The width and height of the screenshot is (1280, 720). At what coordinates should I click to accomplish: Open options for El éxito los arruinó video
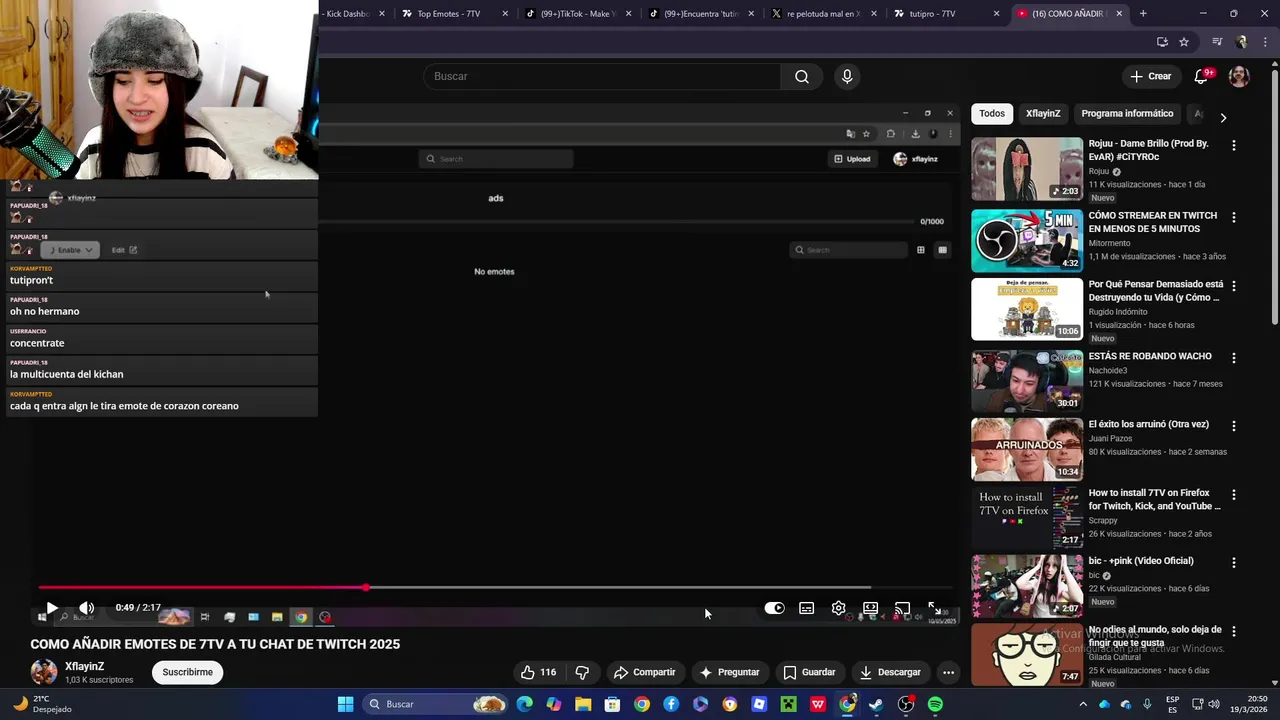(x=1233, y=426)
